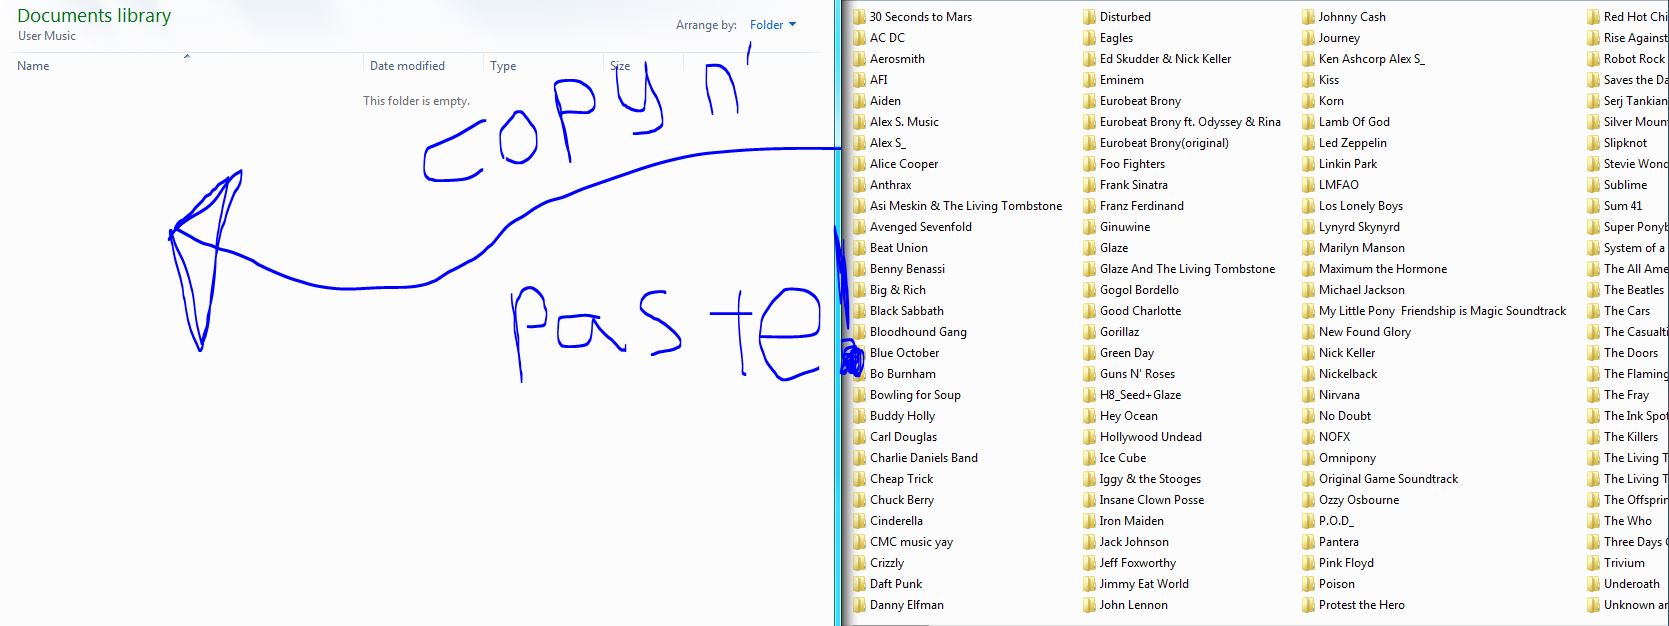Screen dimensions: 1669x626
Task: Select the Bowling for Soup folder icon
Action: 859,395
